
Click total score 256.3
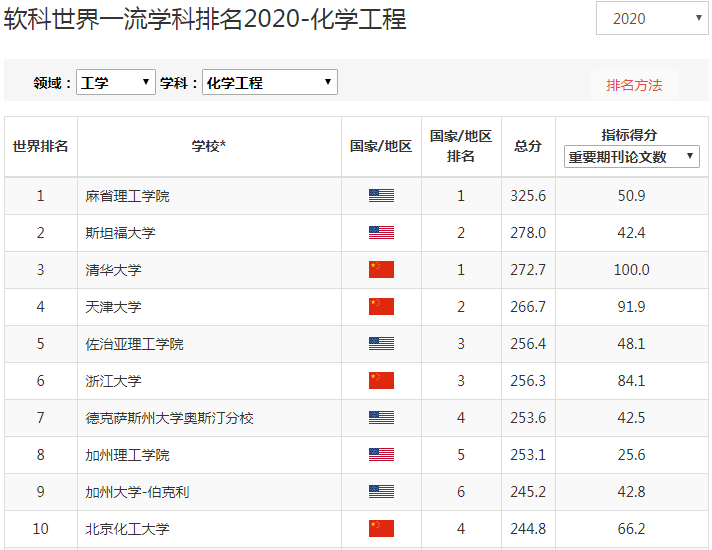(x=528, y=381)
